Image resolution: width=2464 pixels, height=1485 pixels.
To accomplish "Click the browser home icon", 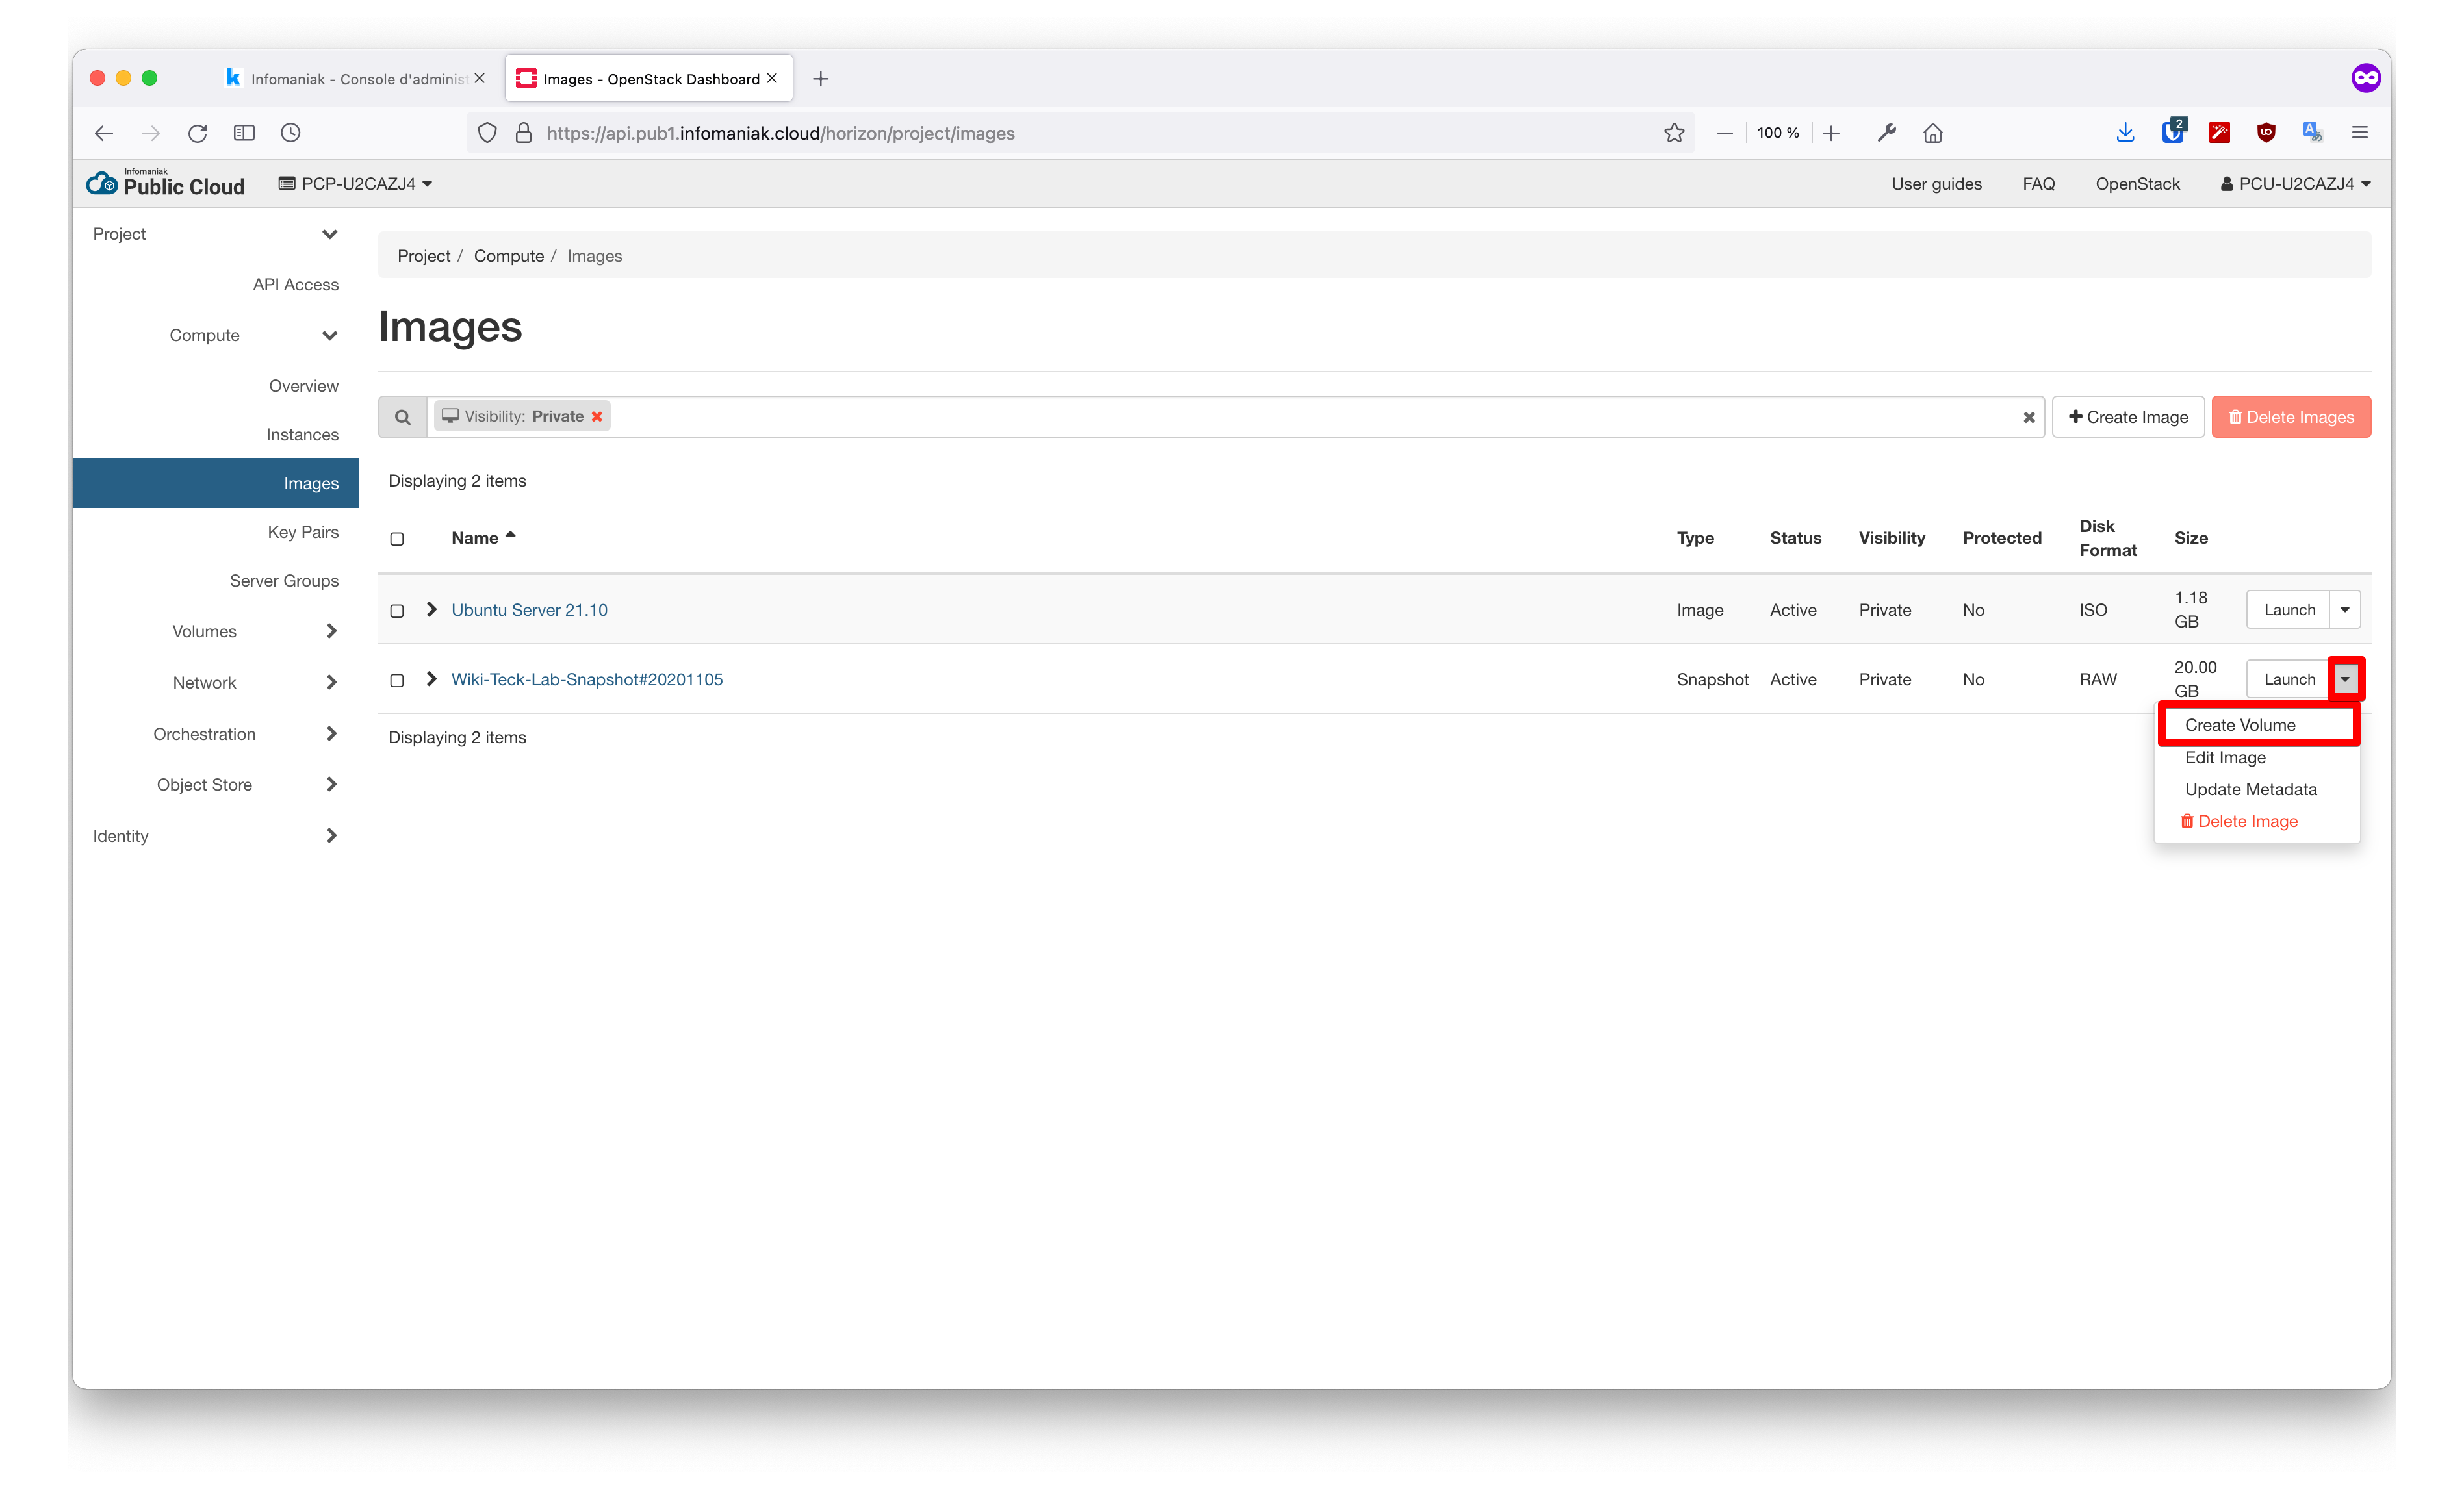I will point(1932,133).
